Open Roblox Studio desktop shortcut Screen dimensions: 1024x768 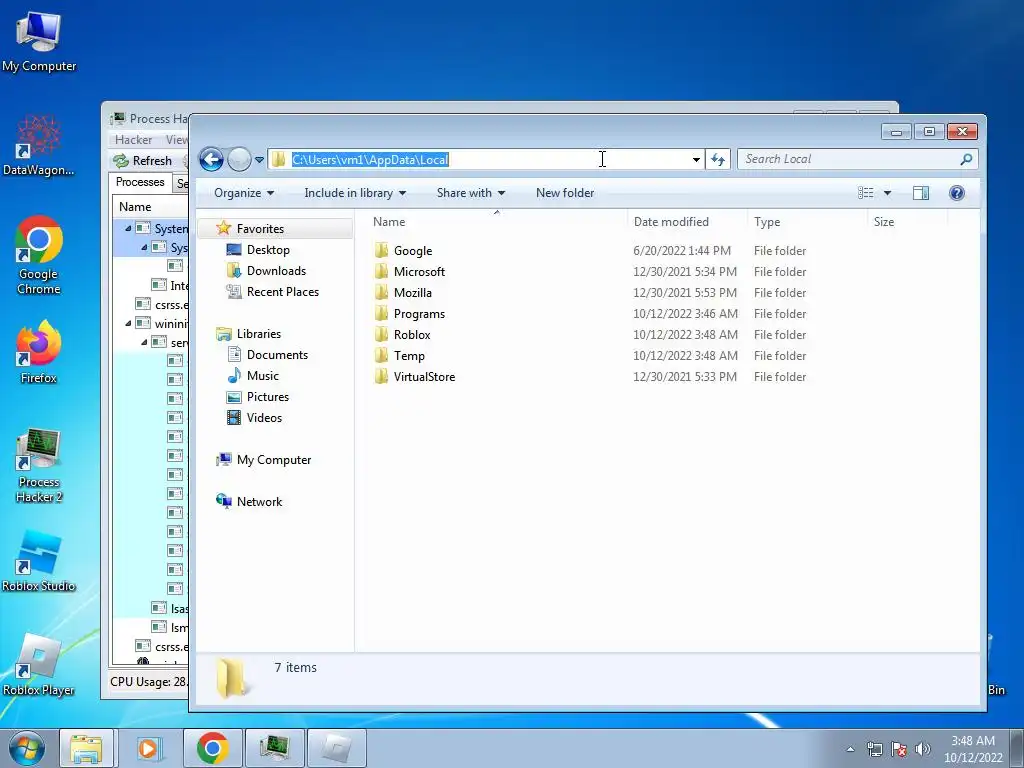(39, 560)
